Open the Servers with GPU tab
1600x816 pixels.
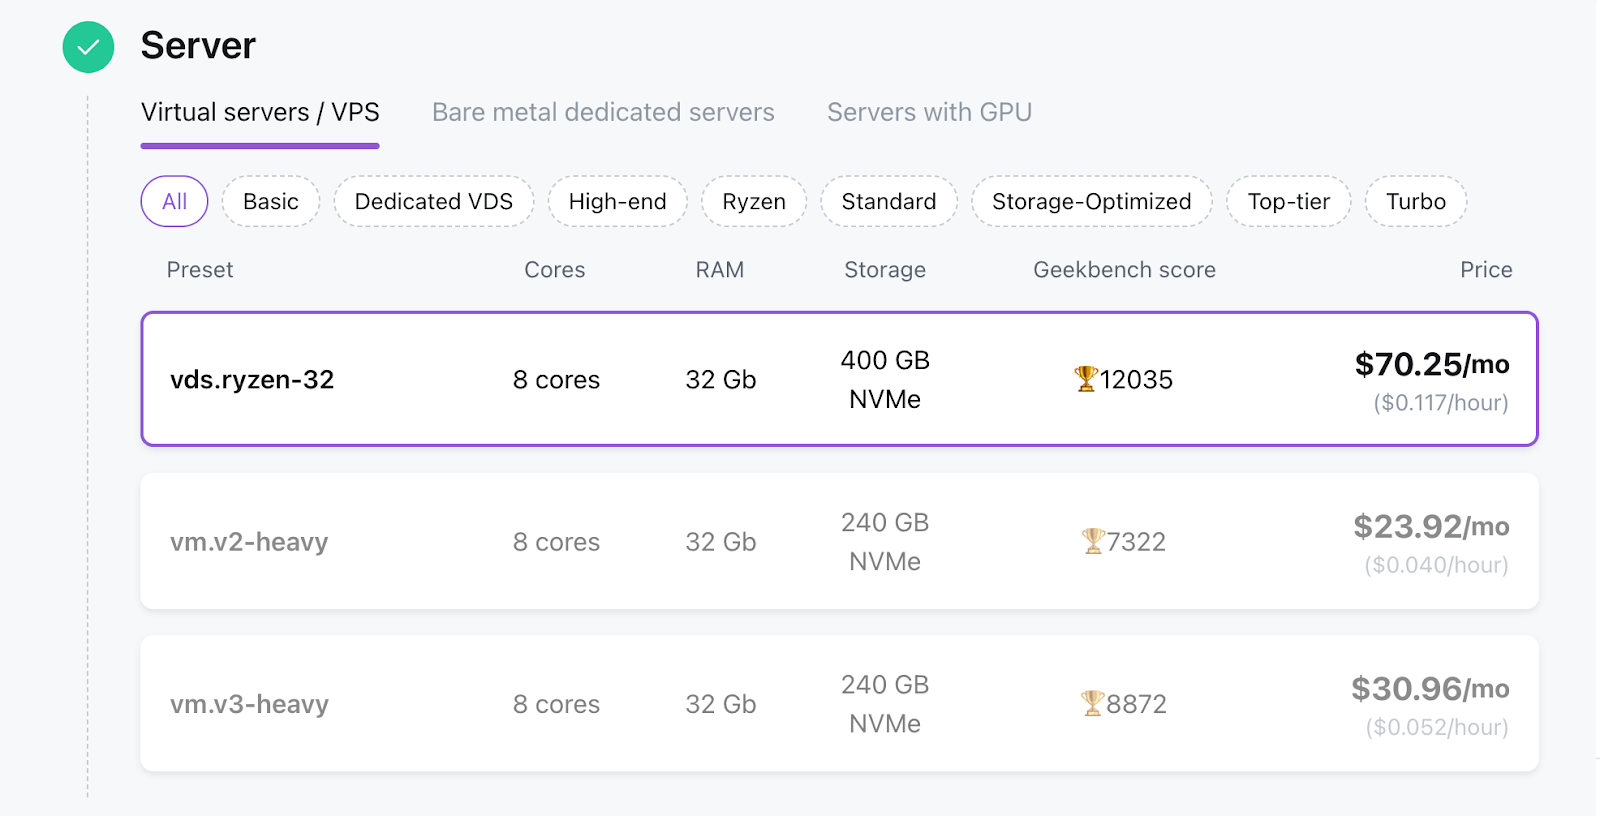[x=929, y=112]
